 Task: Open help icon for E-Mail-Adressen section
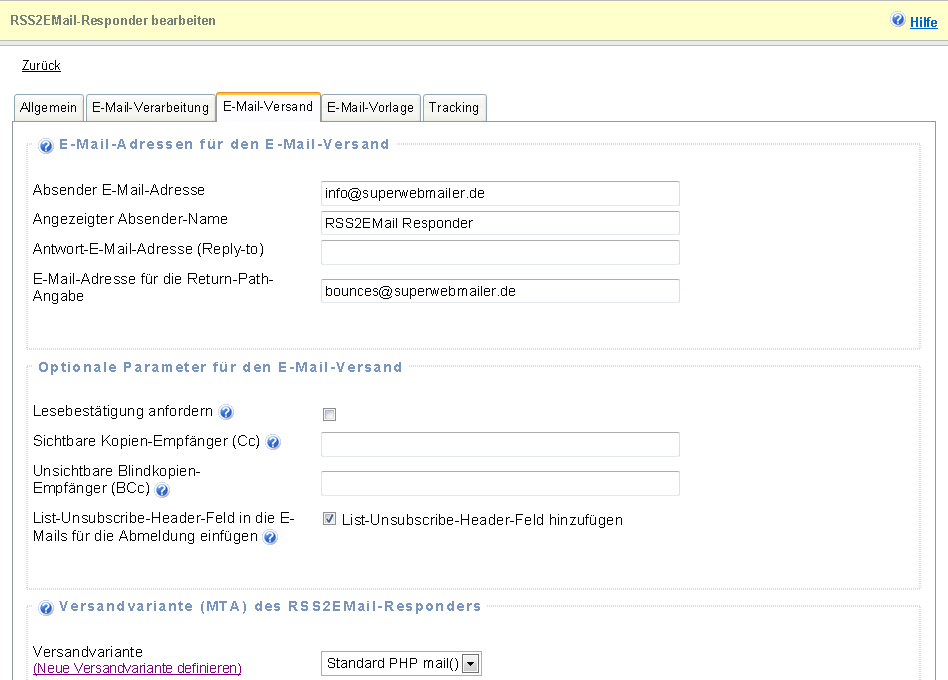(x=46, y=146)
